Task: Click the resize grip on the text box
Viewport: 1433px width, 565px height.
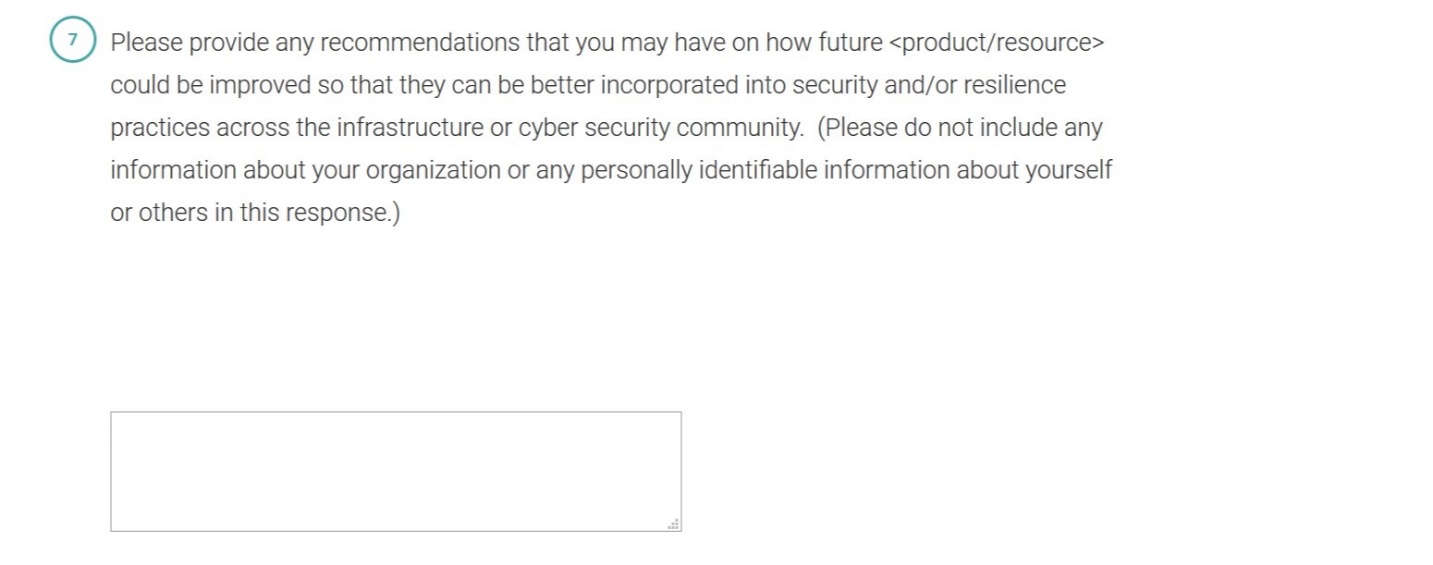Action: [x=674, y=524]
